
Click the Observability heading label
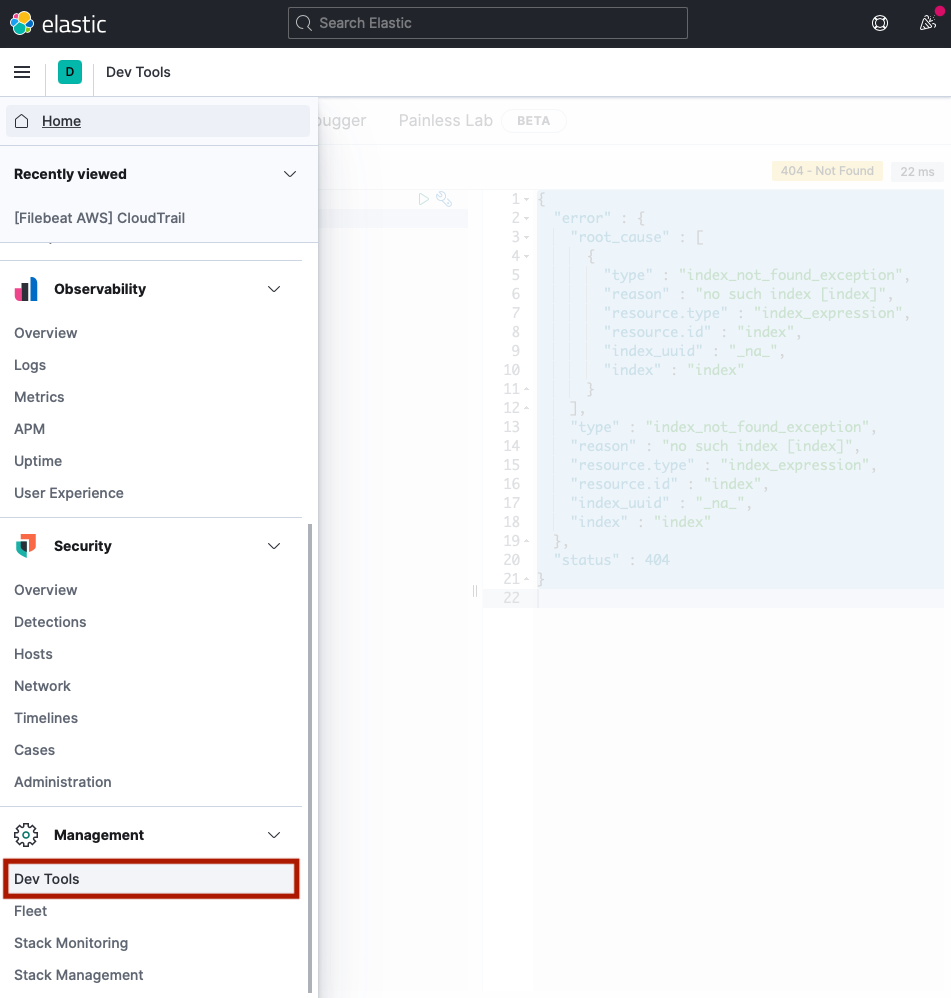(x=100, y=289)
